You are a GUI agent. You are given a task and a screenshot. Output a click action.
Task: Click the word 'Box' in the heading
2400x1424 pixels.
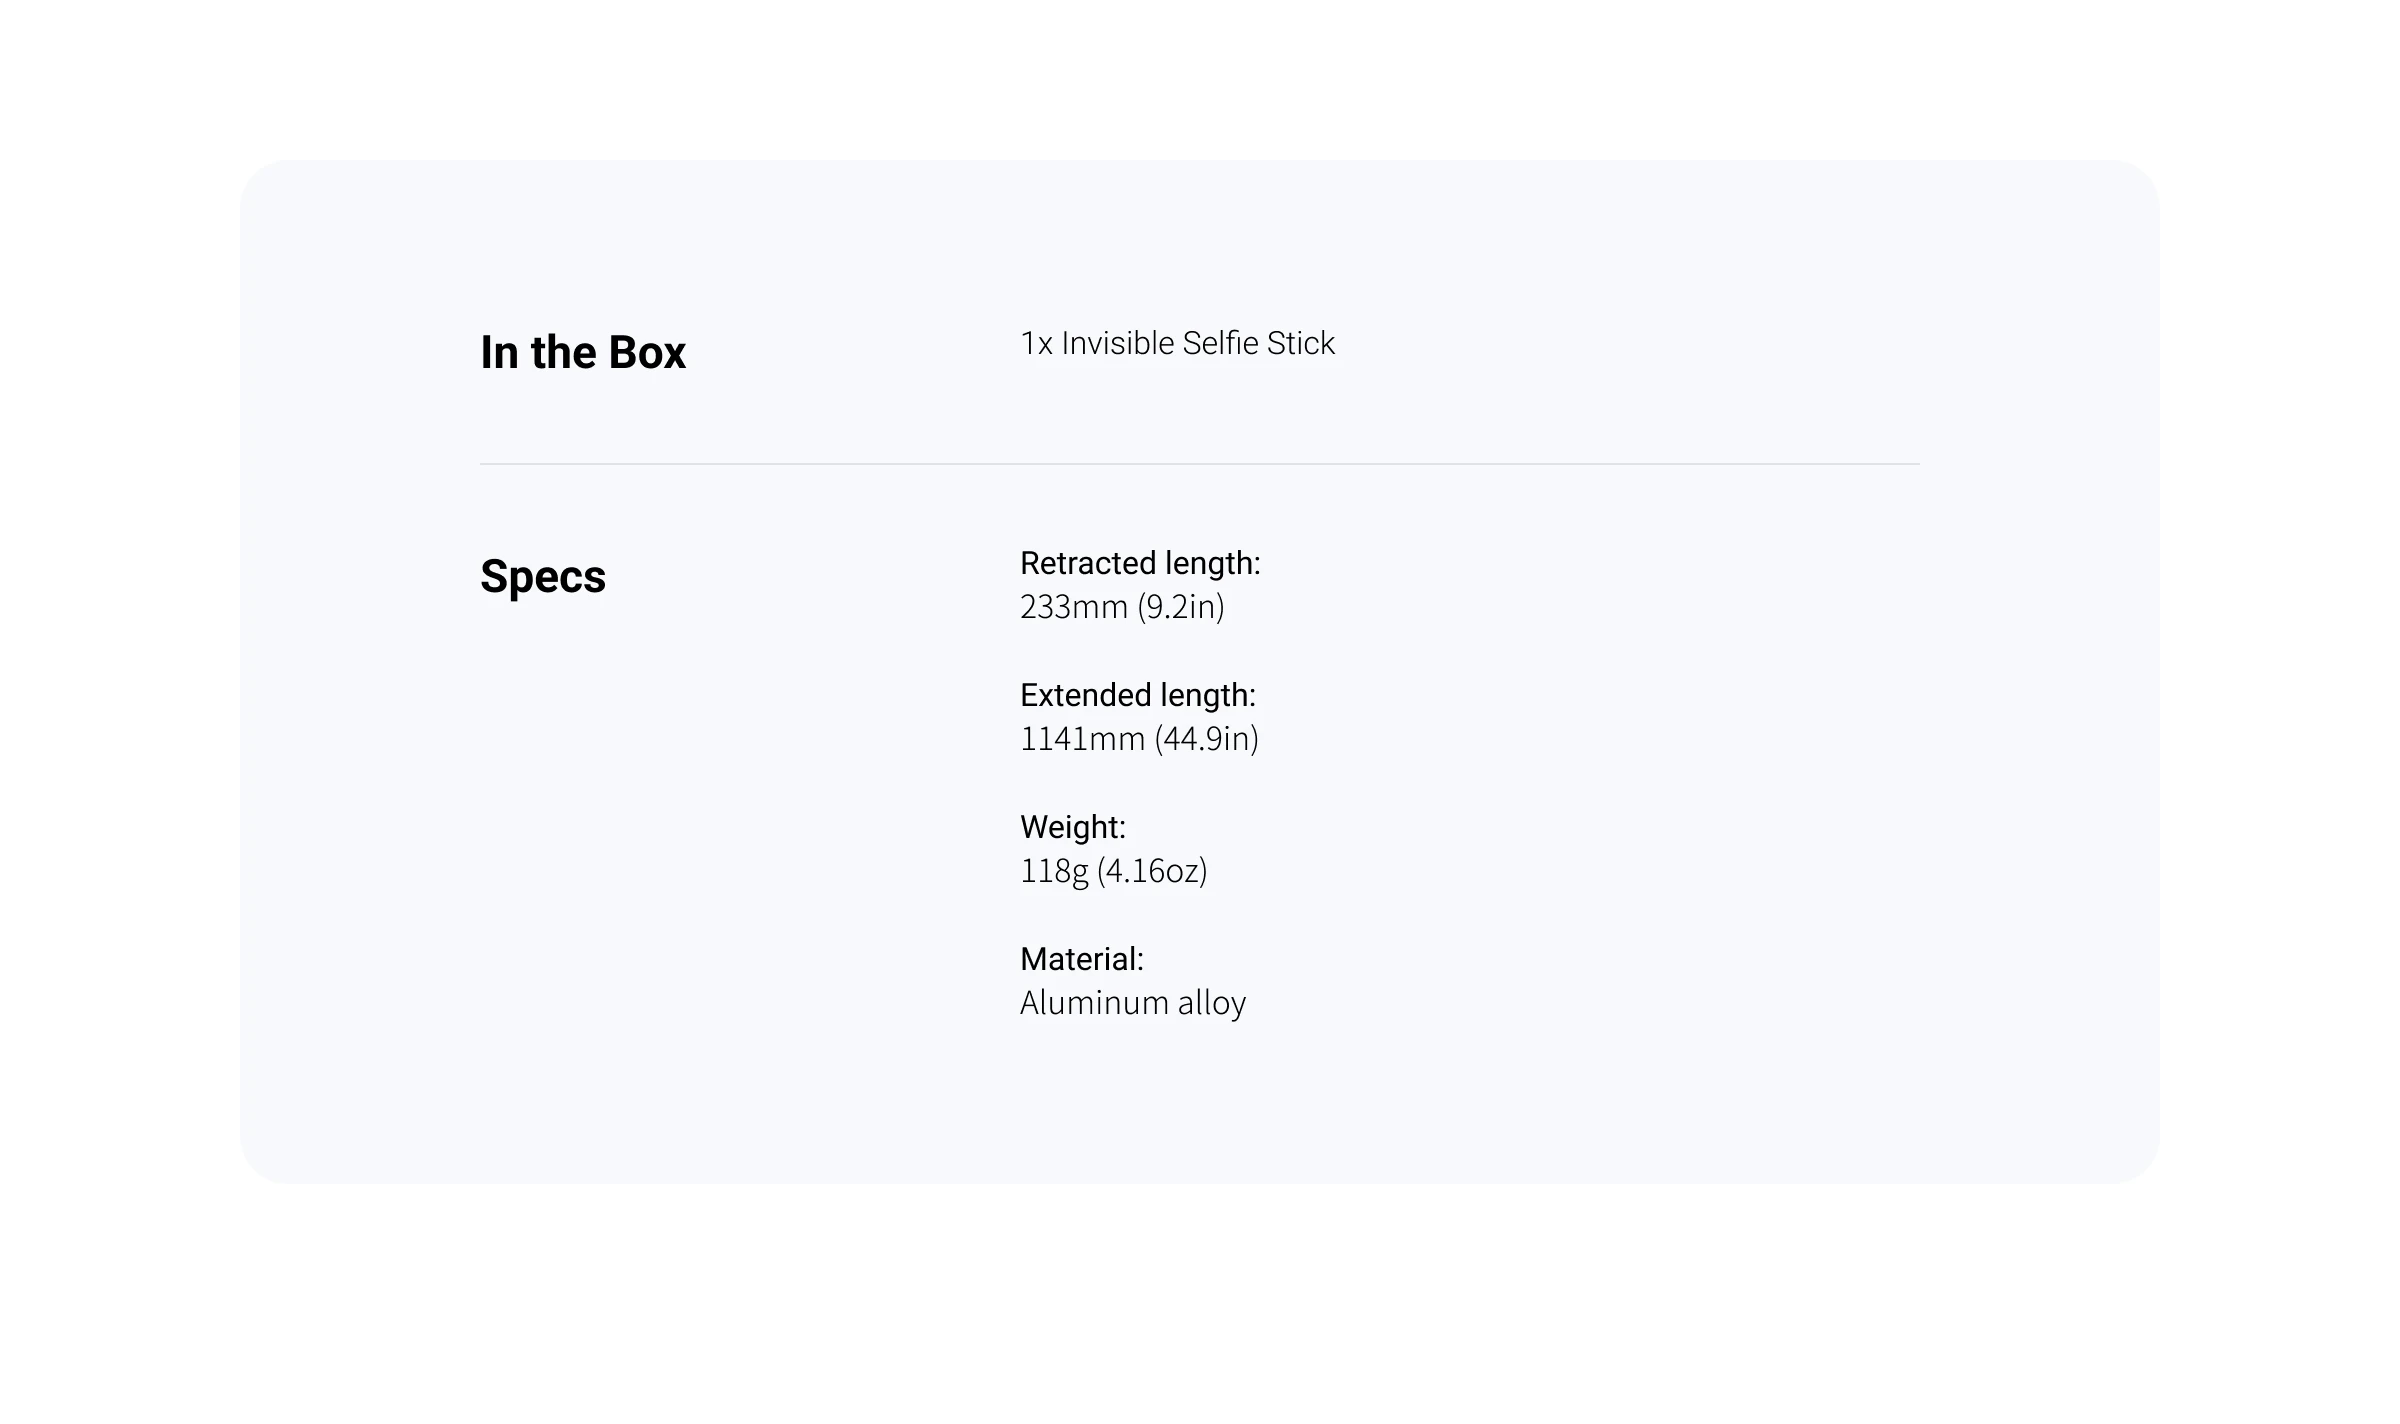[647, 353]
